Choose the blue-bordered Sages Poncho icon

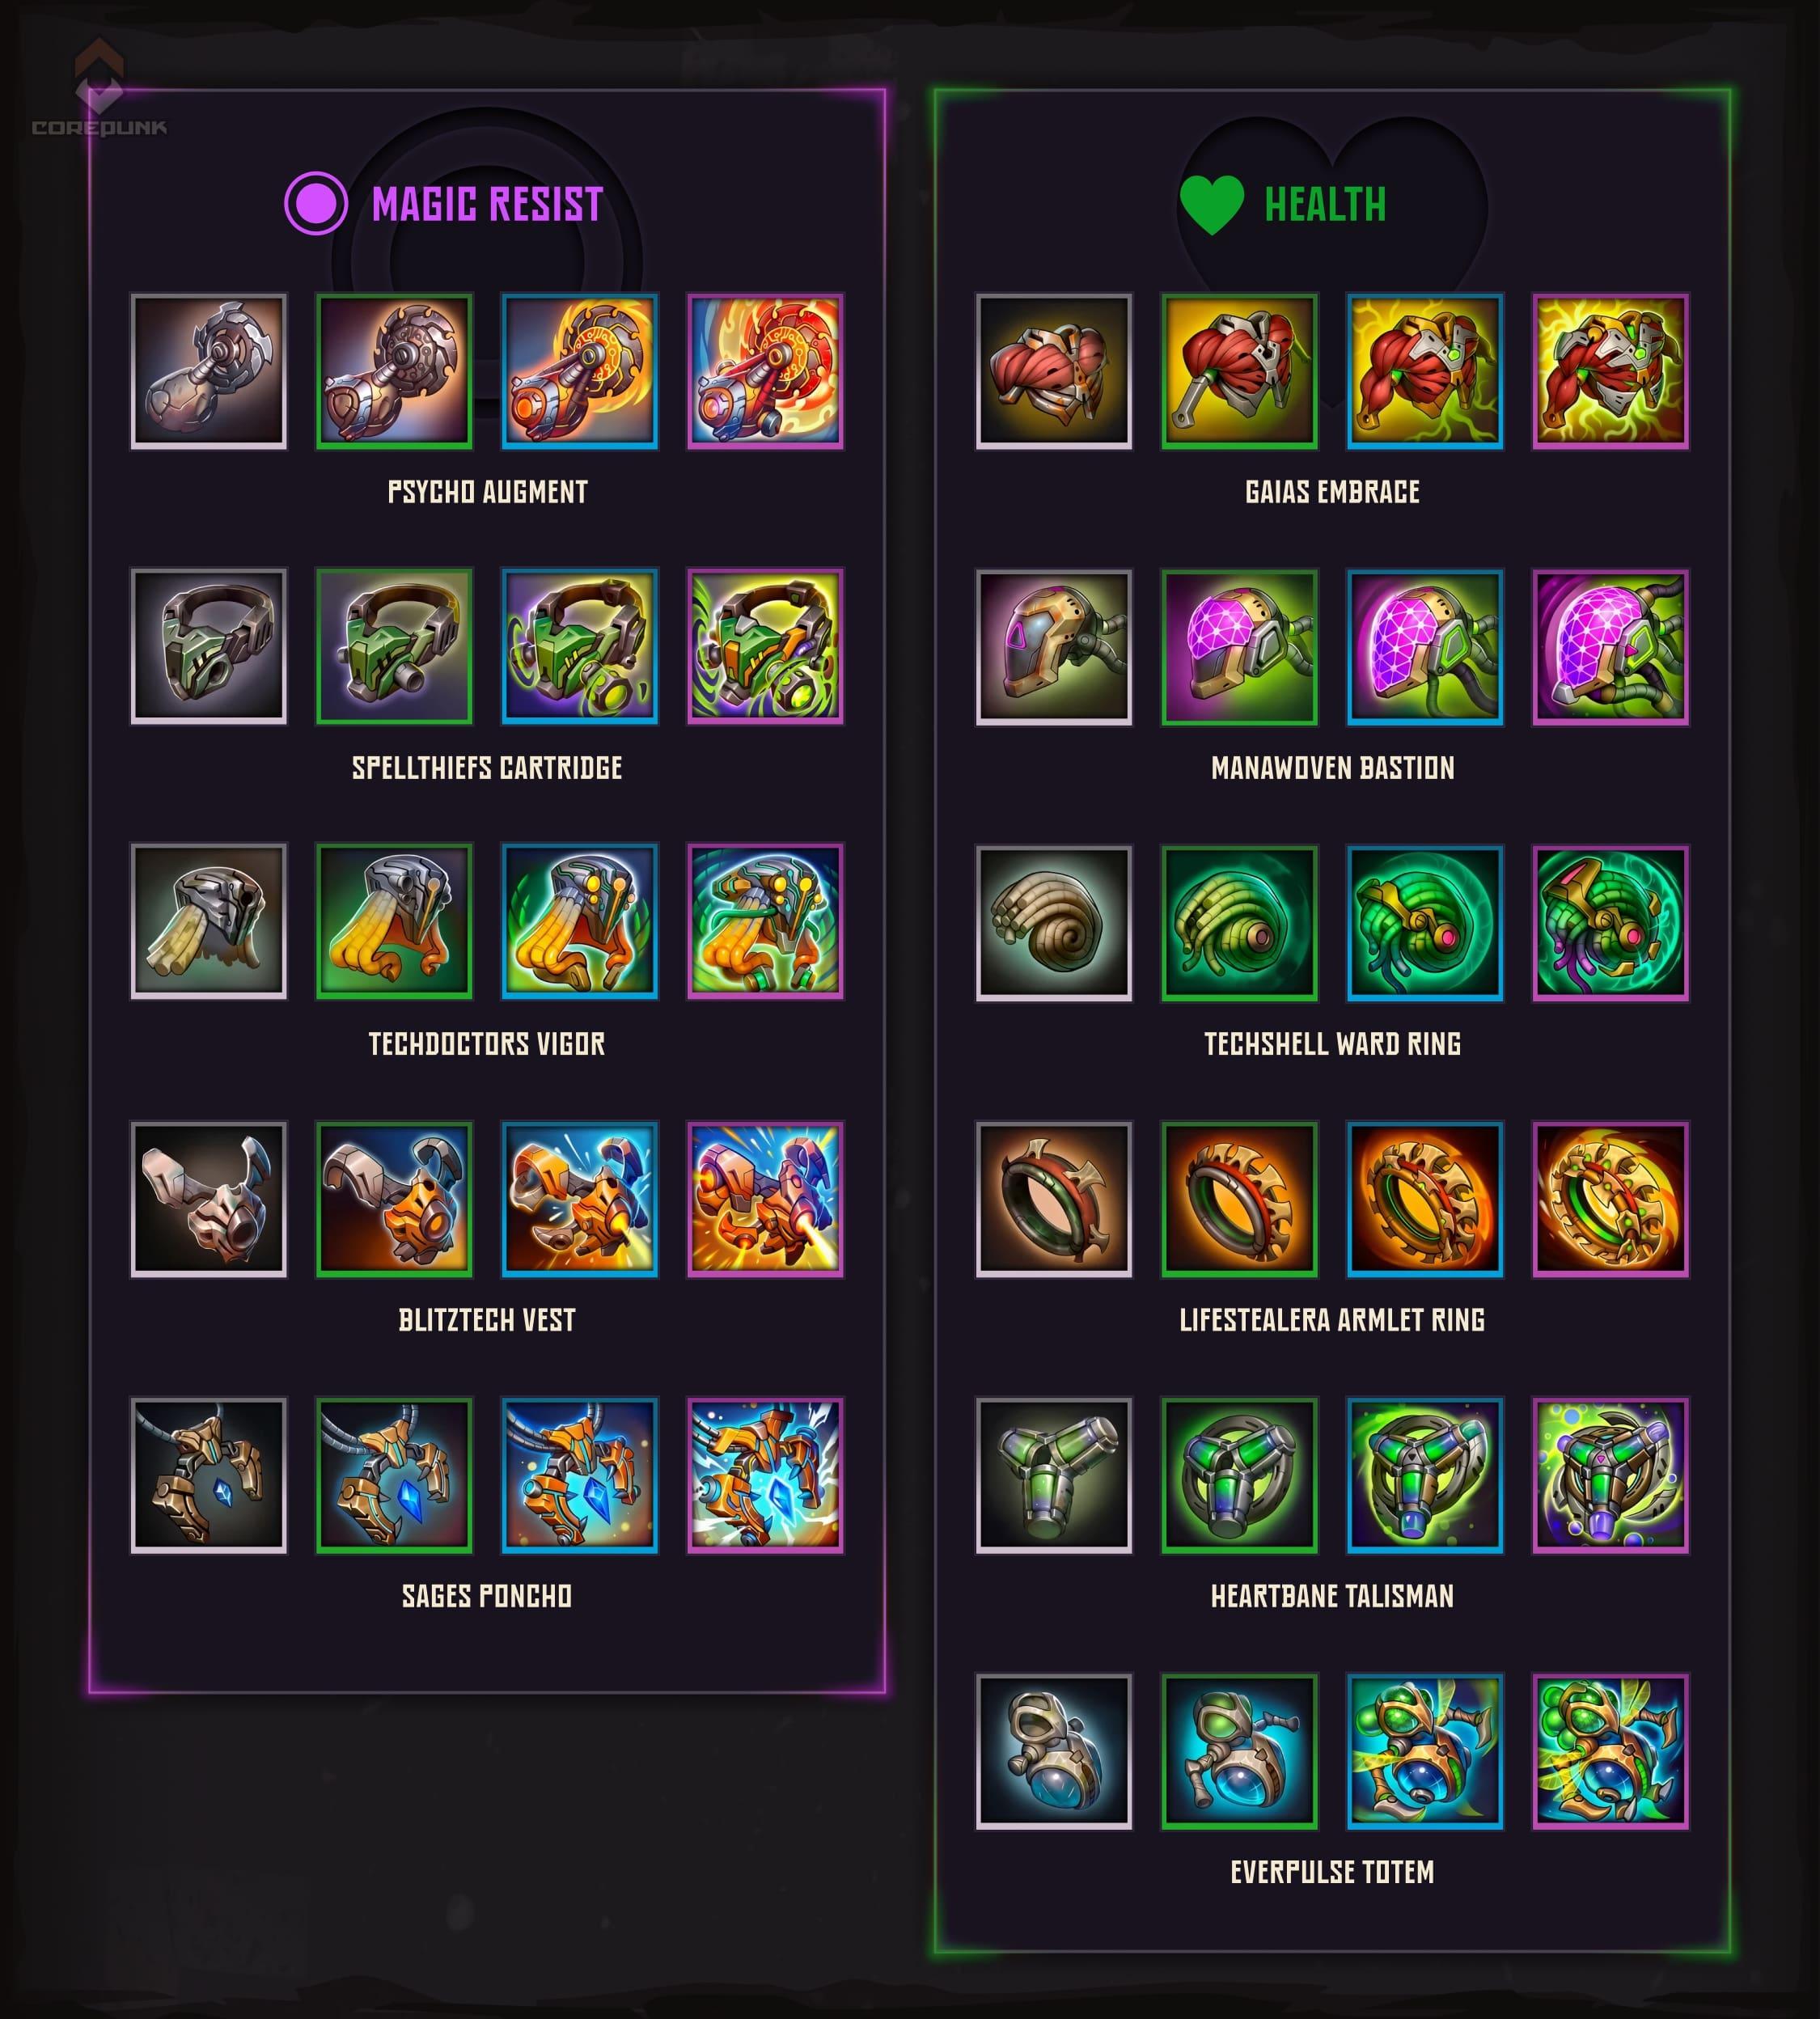(580, 1475)
